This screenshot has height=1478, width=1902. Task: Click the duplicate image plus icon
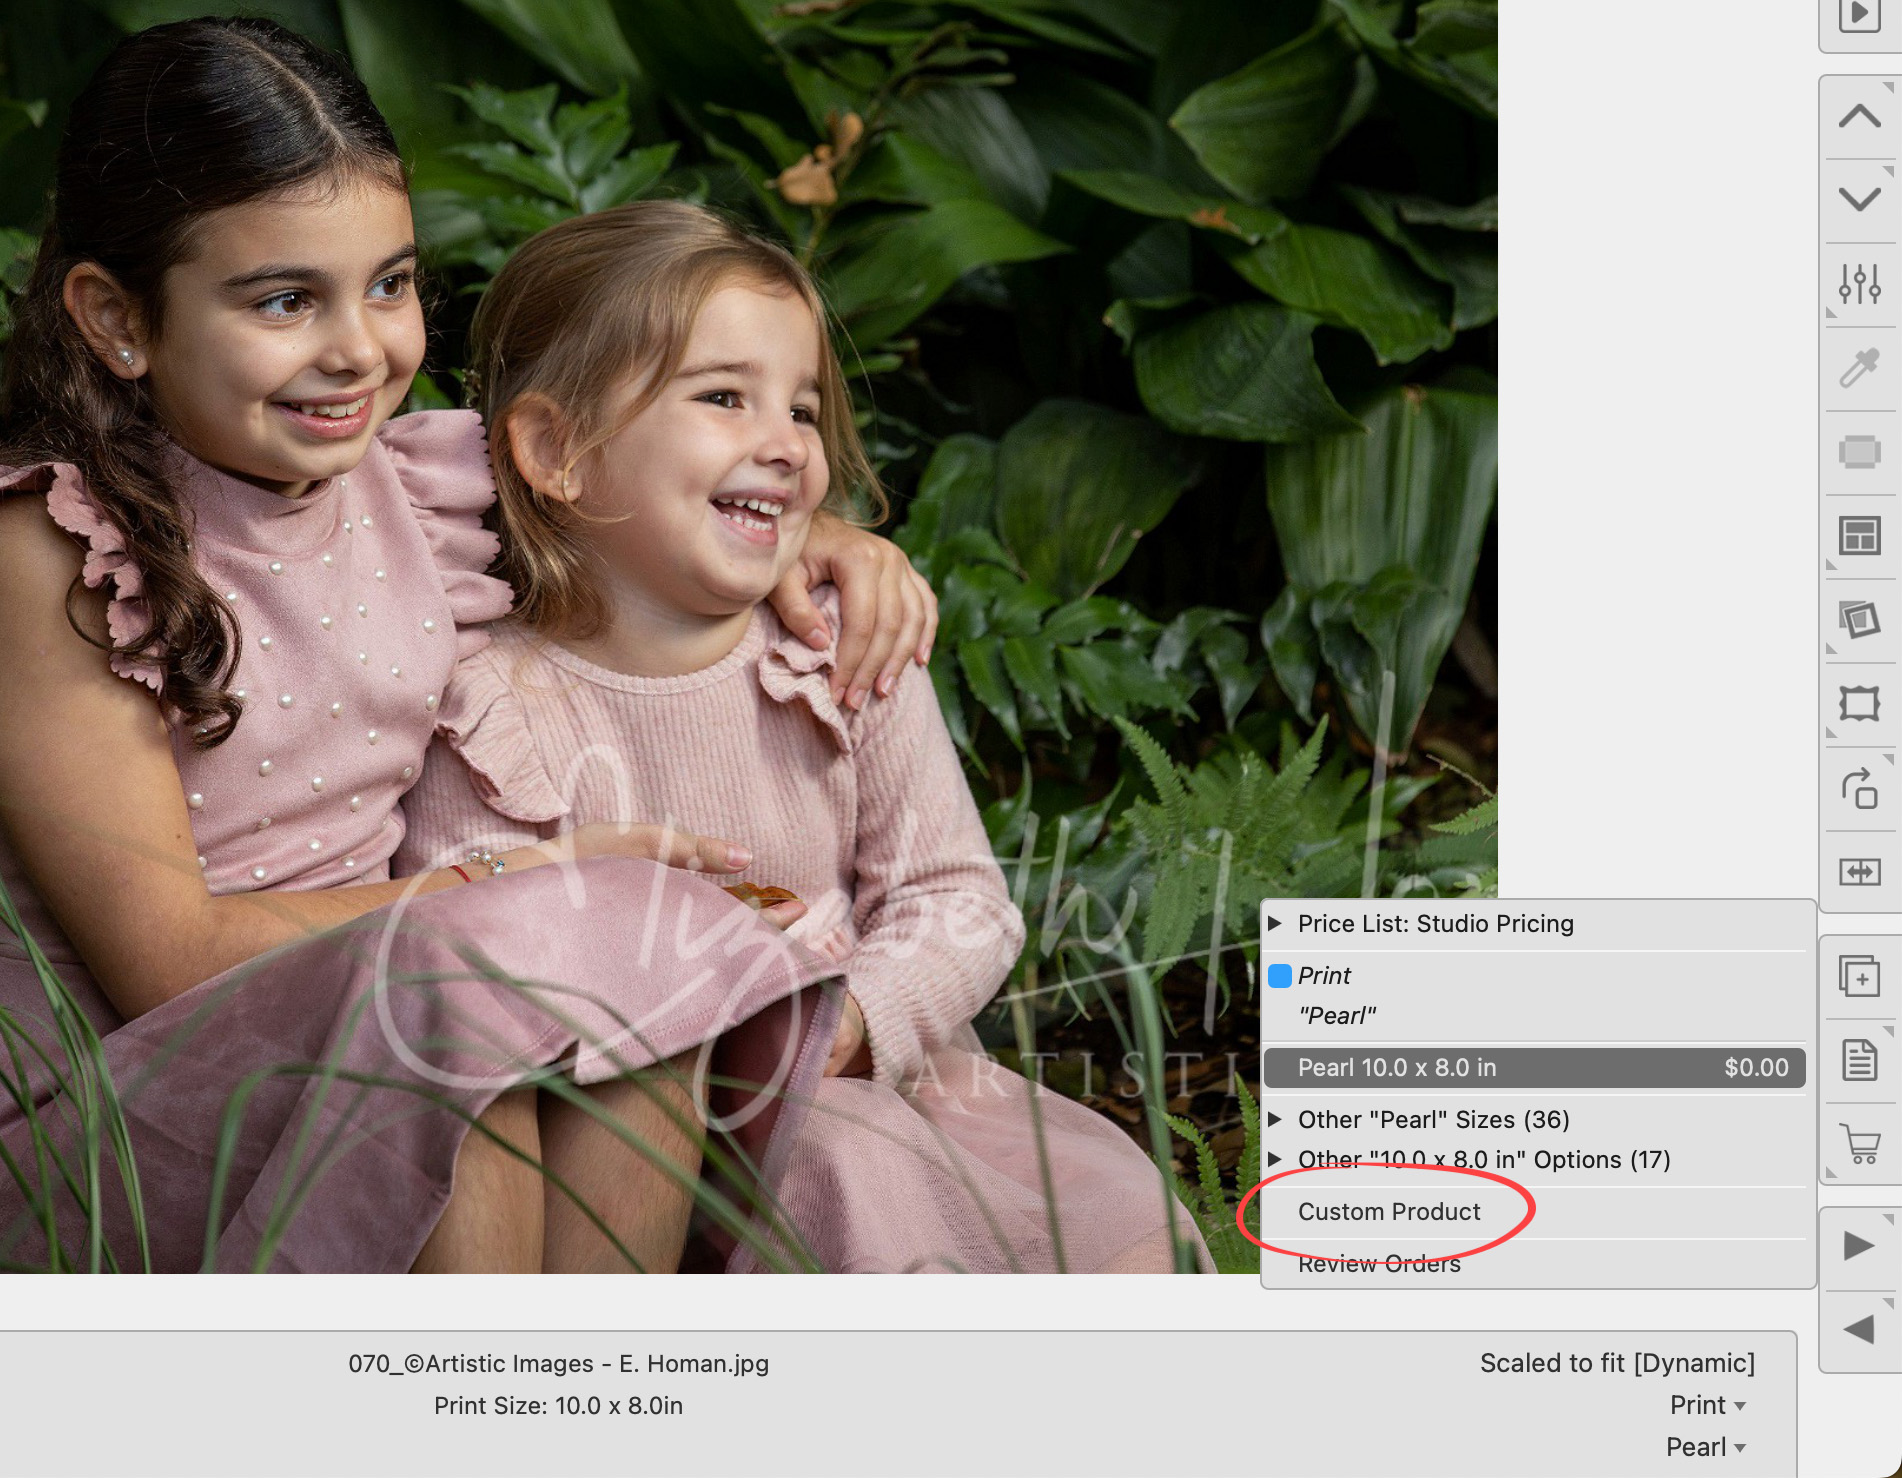pyautogui.click(x=1859, y=976)
